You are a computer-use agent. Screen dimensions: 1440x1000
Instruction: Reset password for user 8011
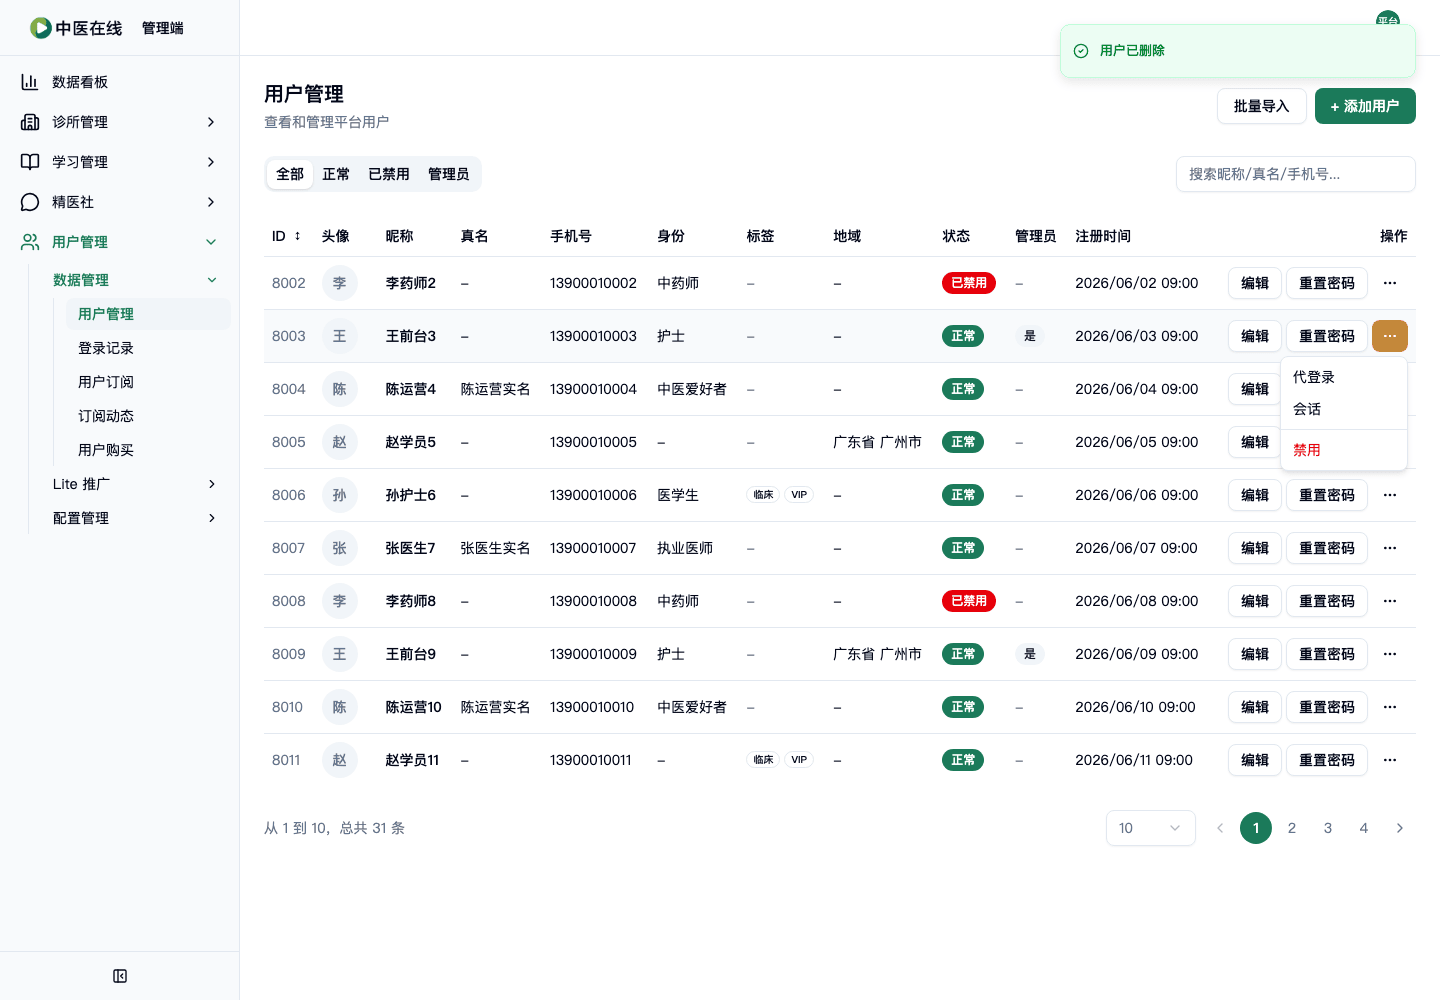(1327, 760)
